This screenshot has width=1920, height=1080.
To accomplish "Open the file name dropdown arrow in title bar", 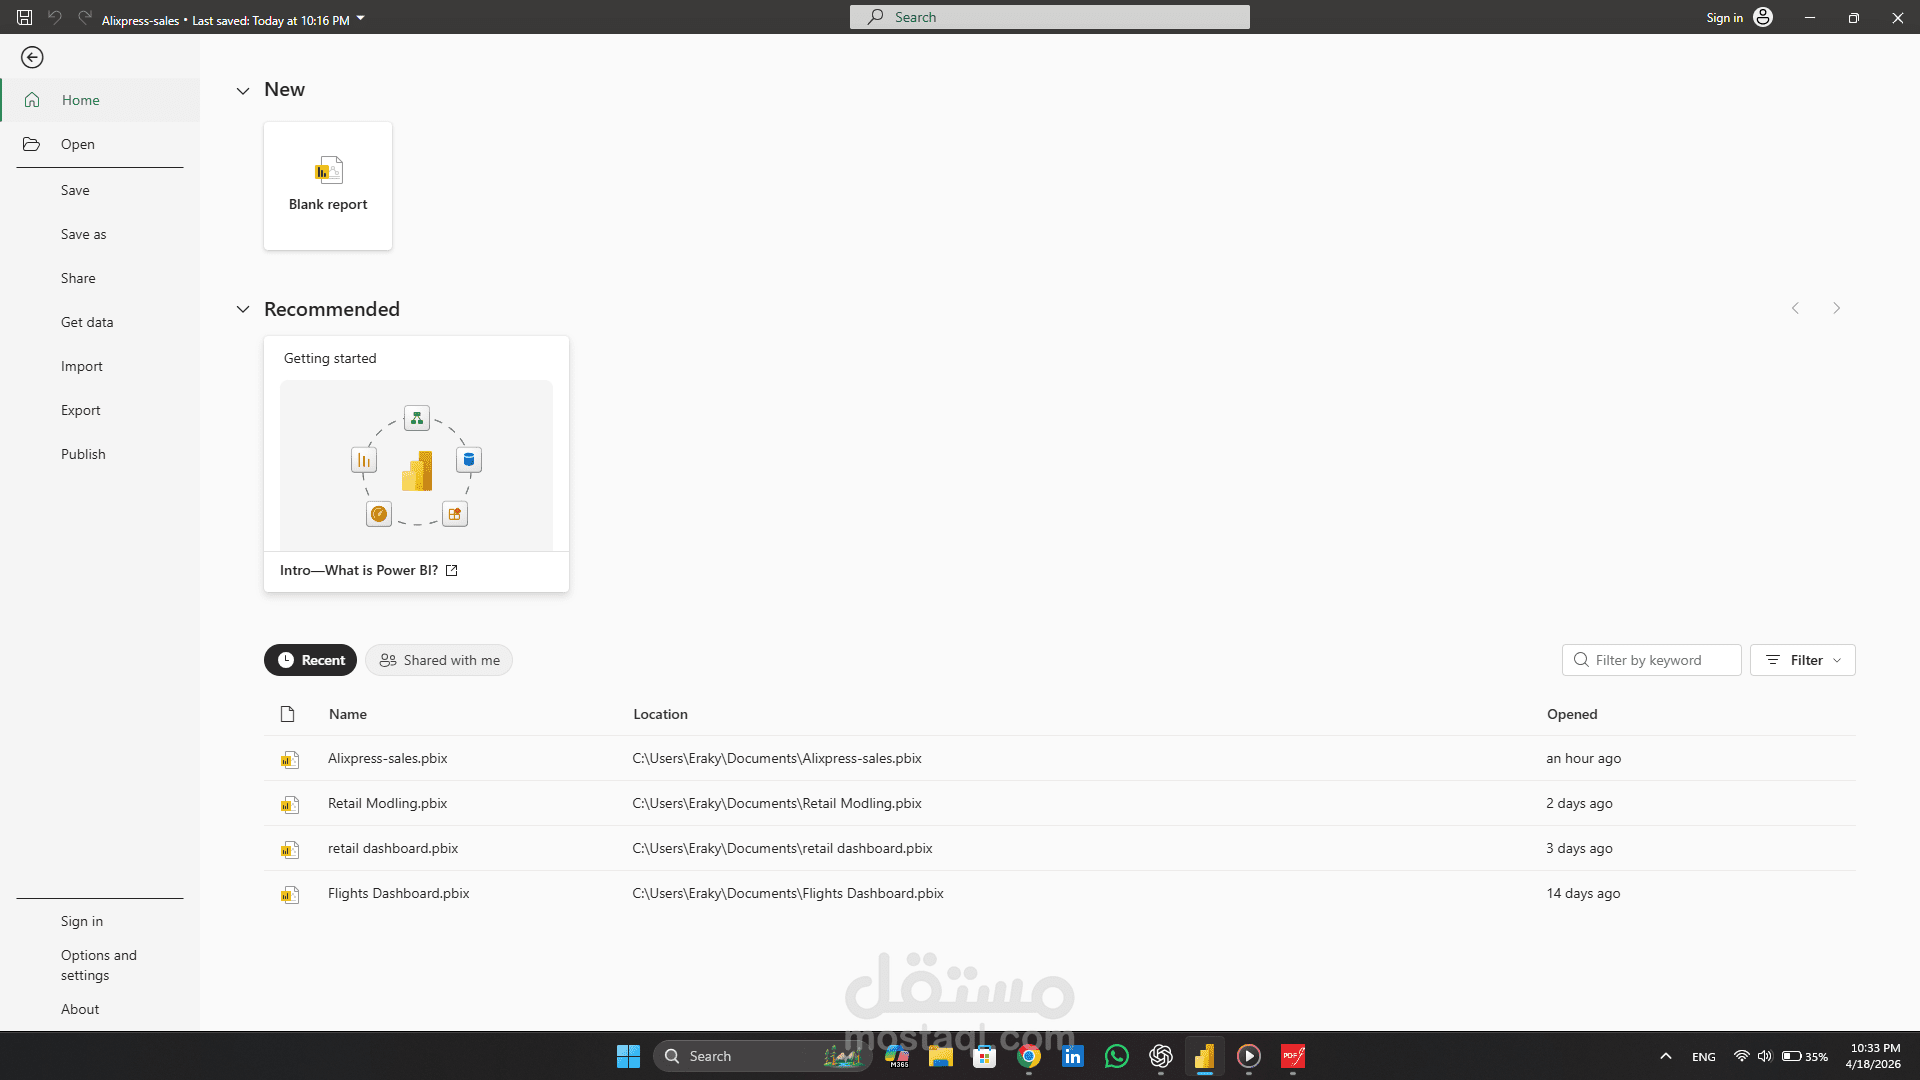I will tap(361, 18).
